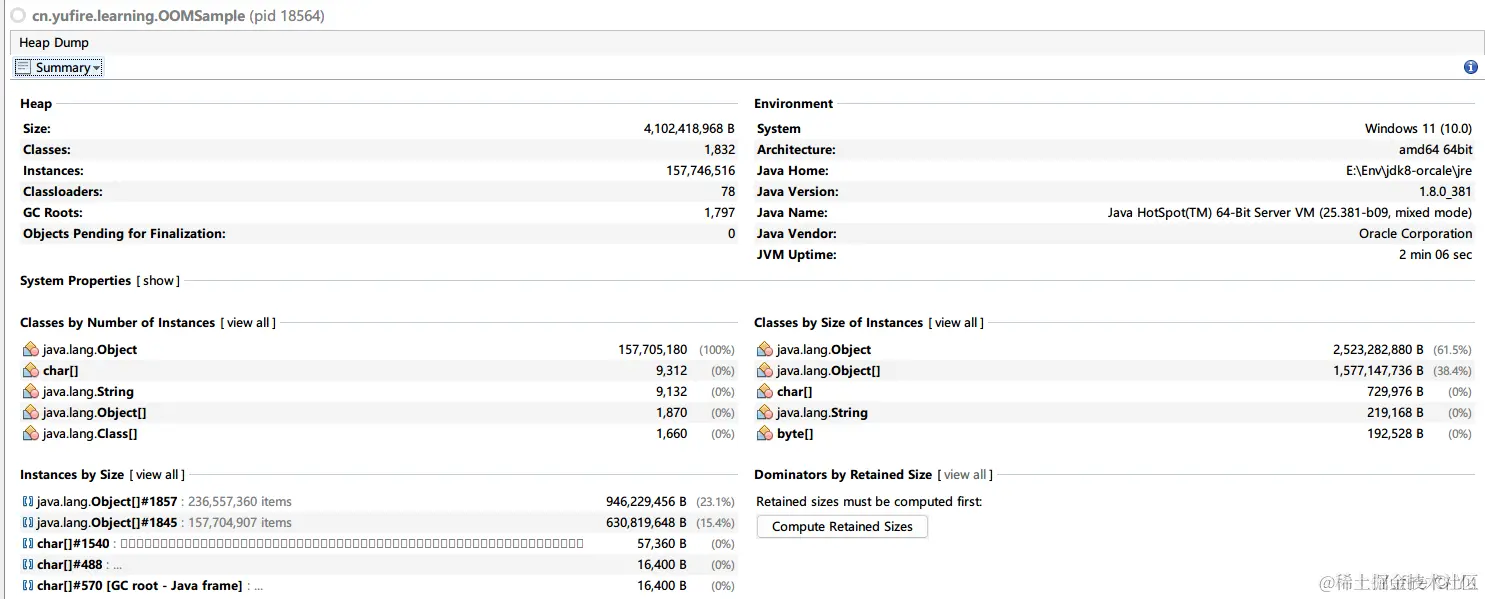View all Classes by Number of Instances
Viewport: 1485px width, 599px height.
248,323
